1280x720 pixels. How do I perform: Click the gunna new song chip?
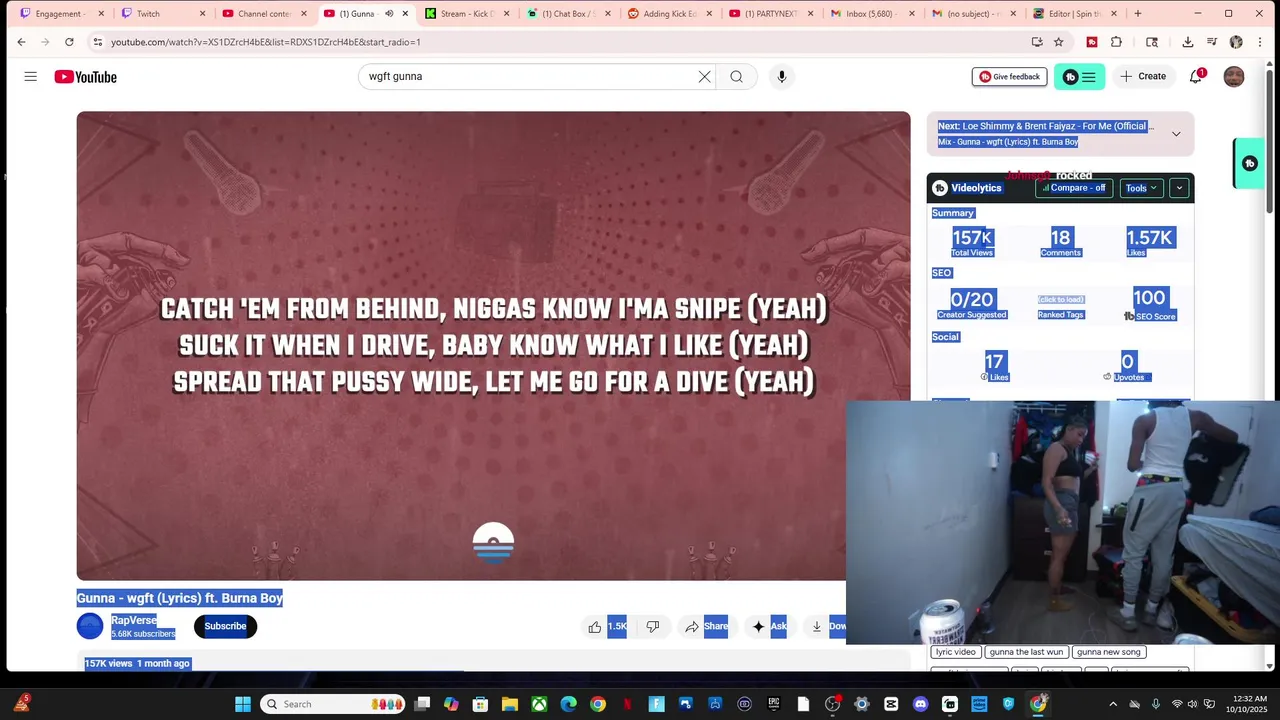point(1108,652)
